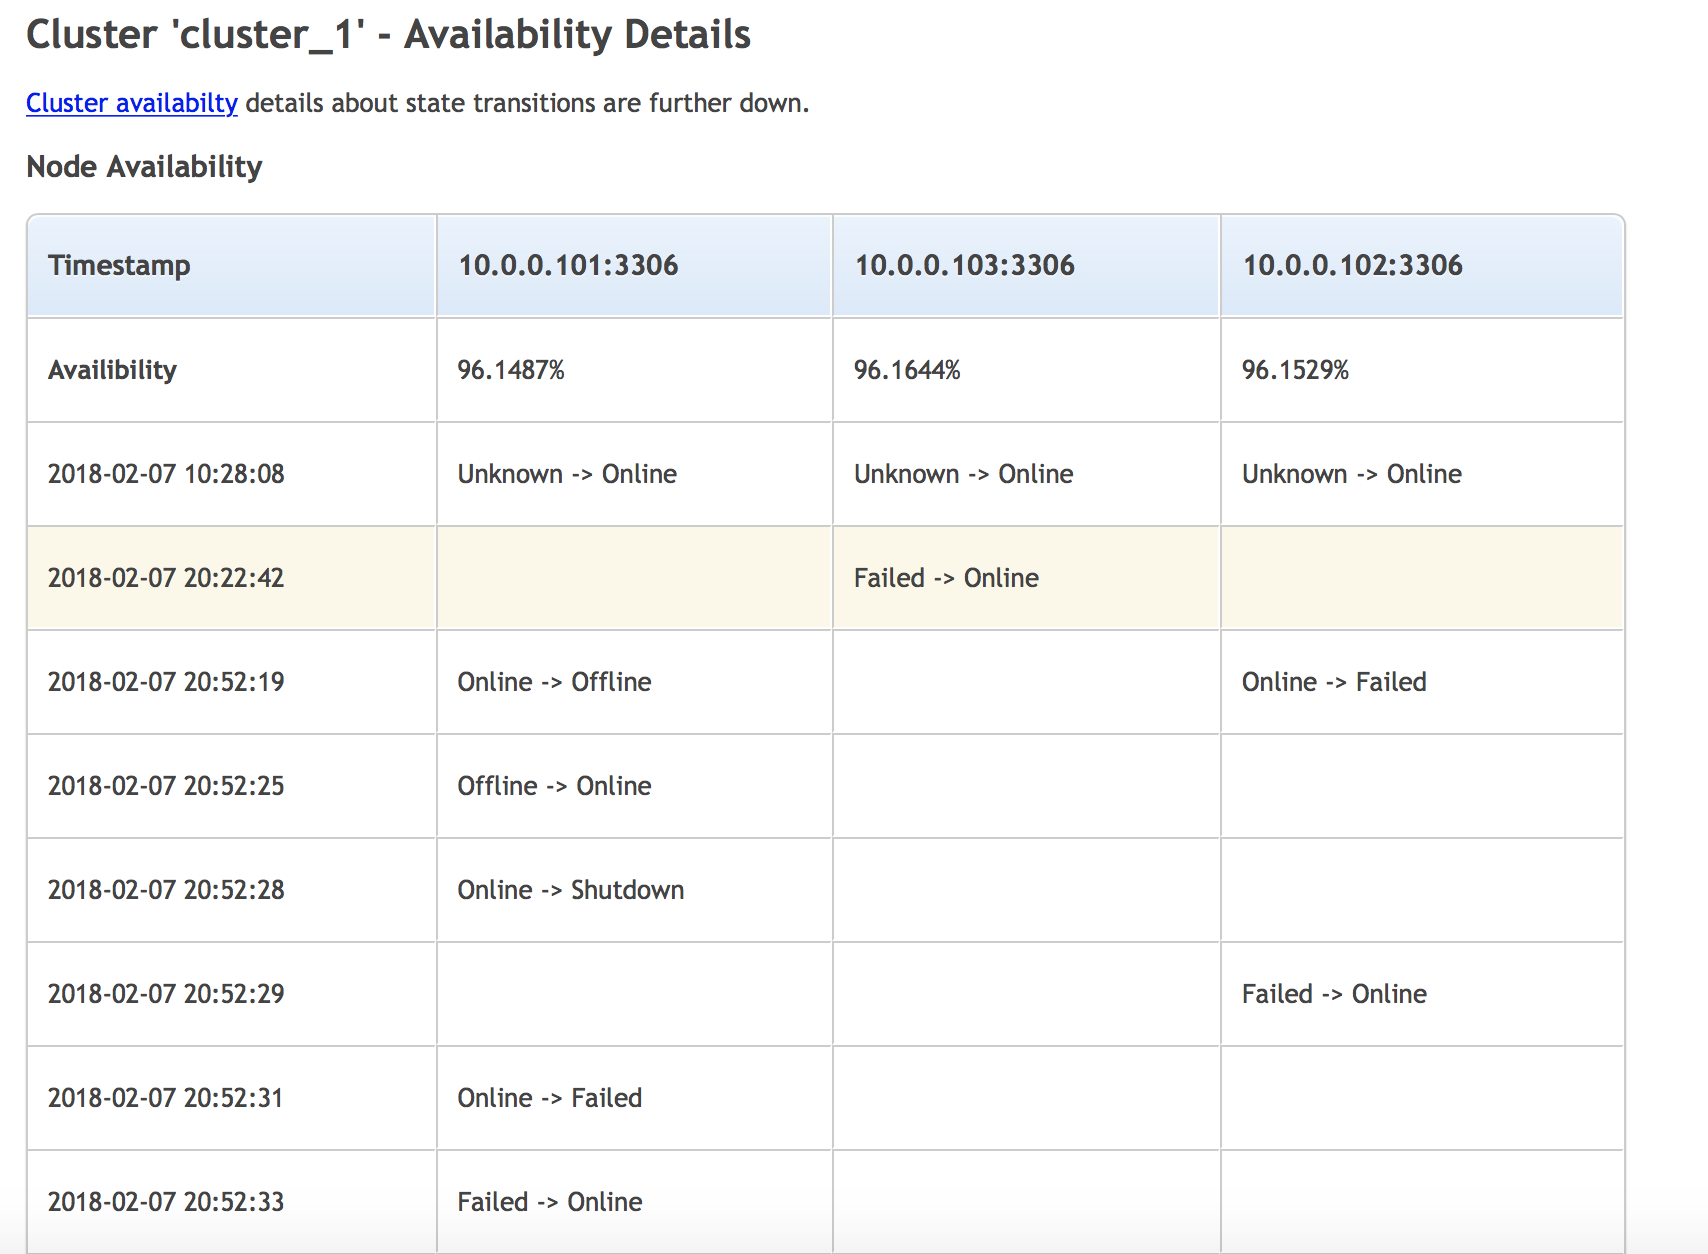Click Failed -> Online at 20:52:33
The height and width of the screenshot is (1254, 1708).
(550, 1202)
